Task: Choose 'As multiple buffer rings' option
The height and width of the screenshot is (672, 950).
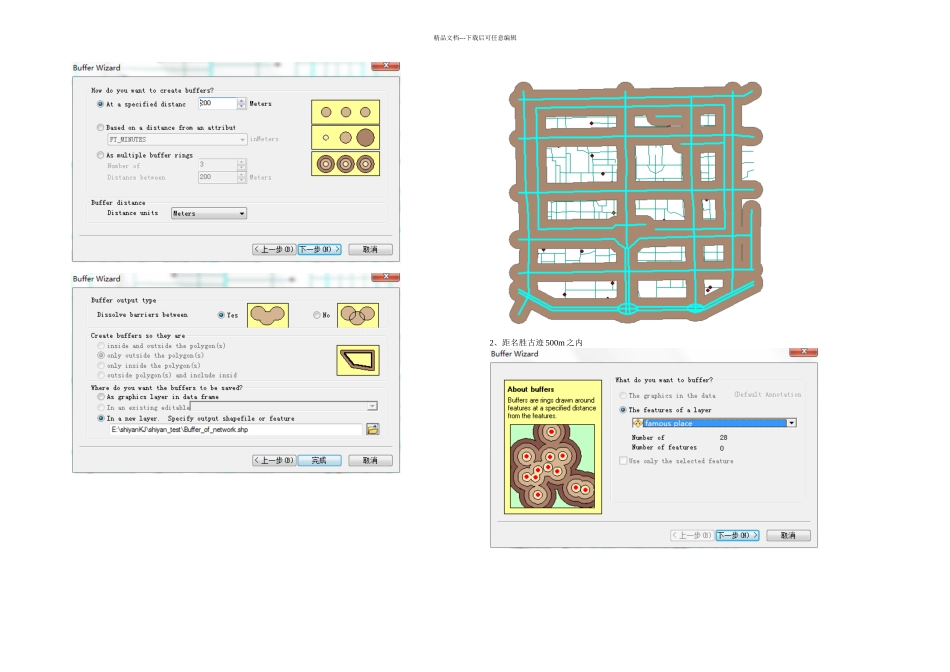Action: pos(101,155)
